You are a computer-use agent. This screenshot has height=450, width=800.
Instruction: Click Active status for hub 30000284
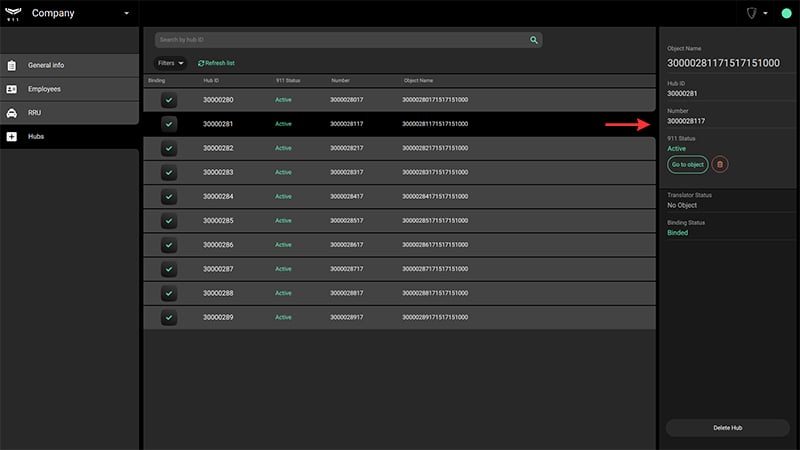click(283, 196)
